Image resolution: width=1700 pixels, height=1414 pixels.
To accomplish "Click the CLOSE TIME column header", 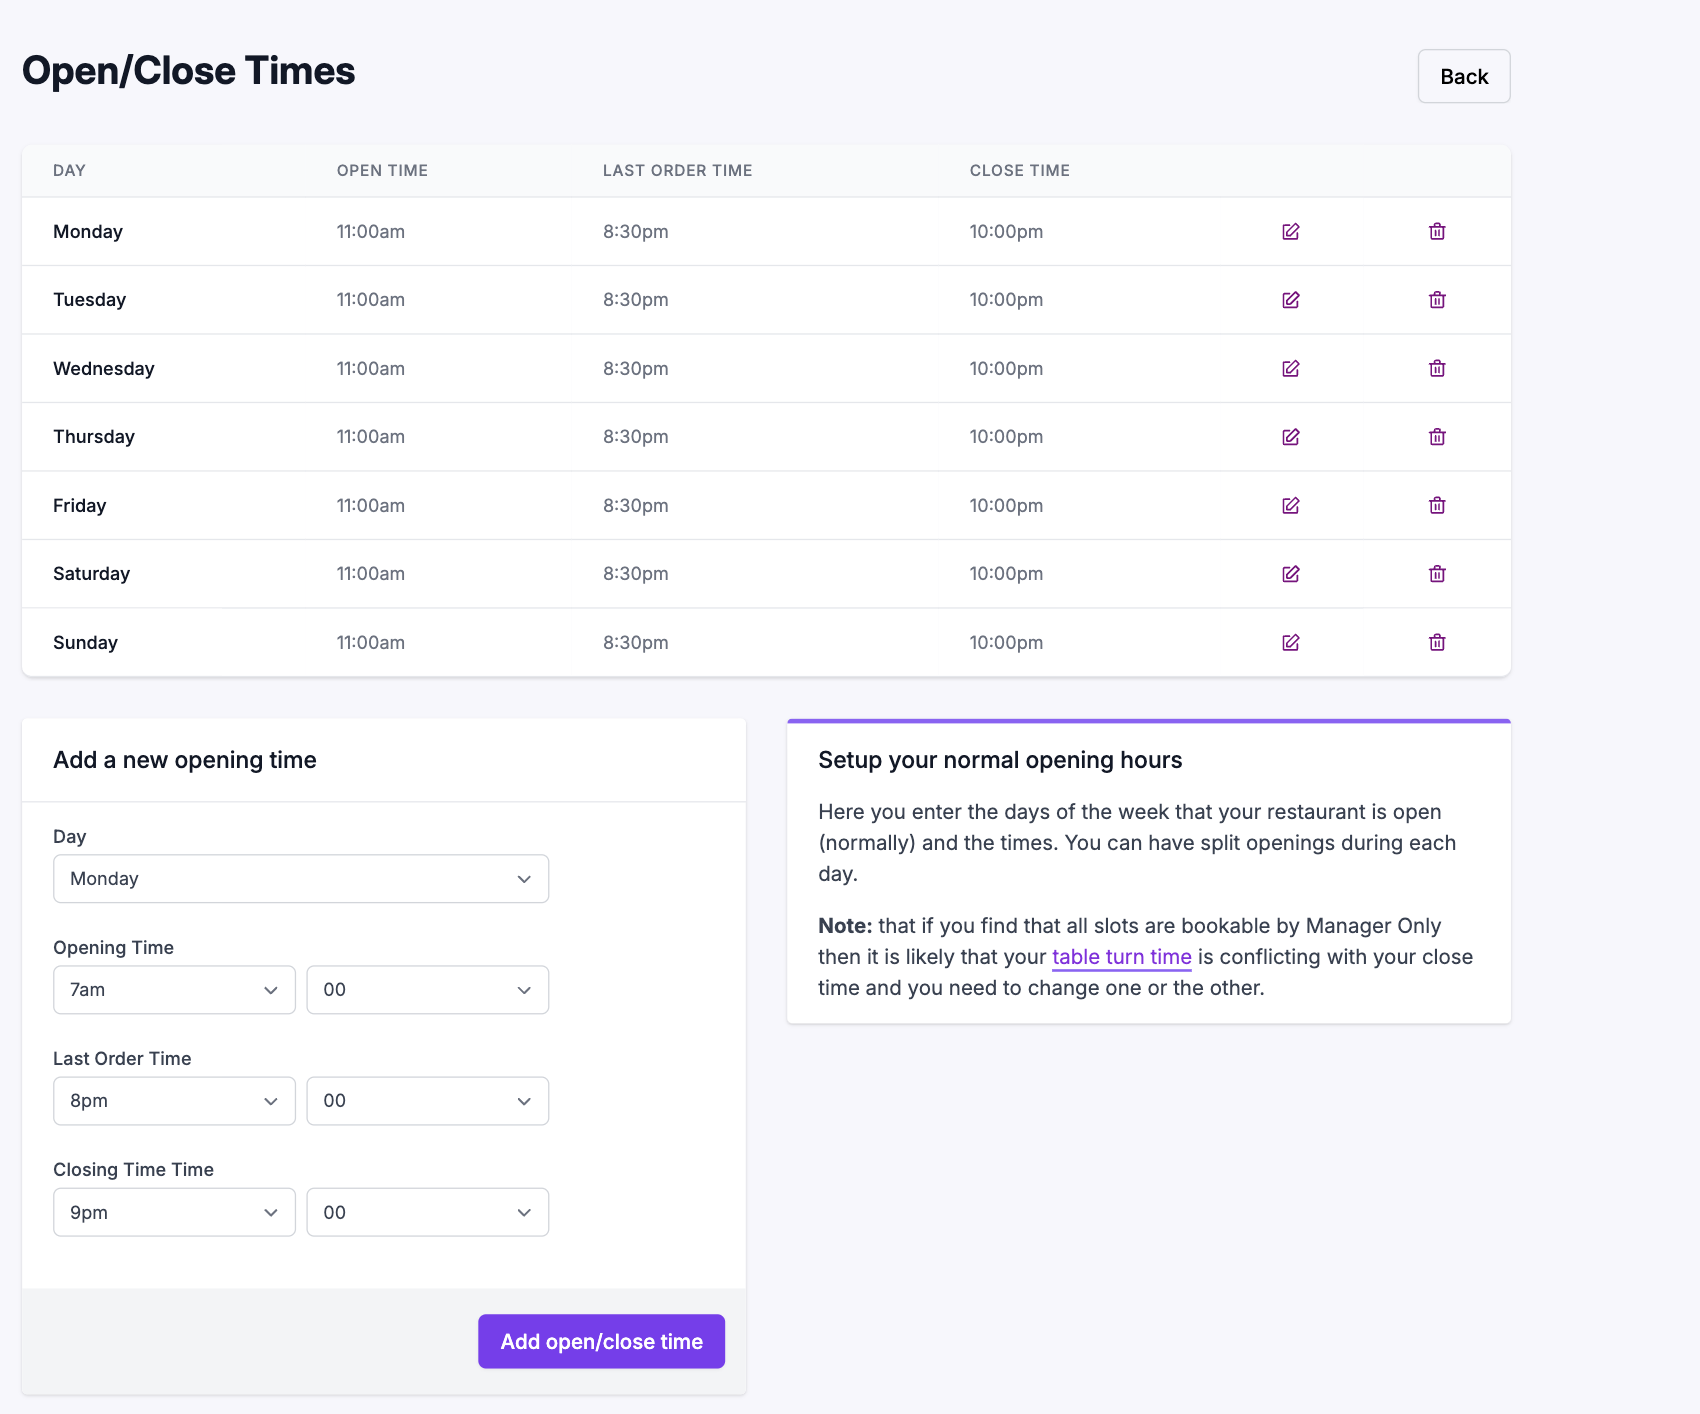I will [x=1020, y=171].
